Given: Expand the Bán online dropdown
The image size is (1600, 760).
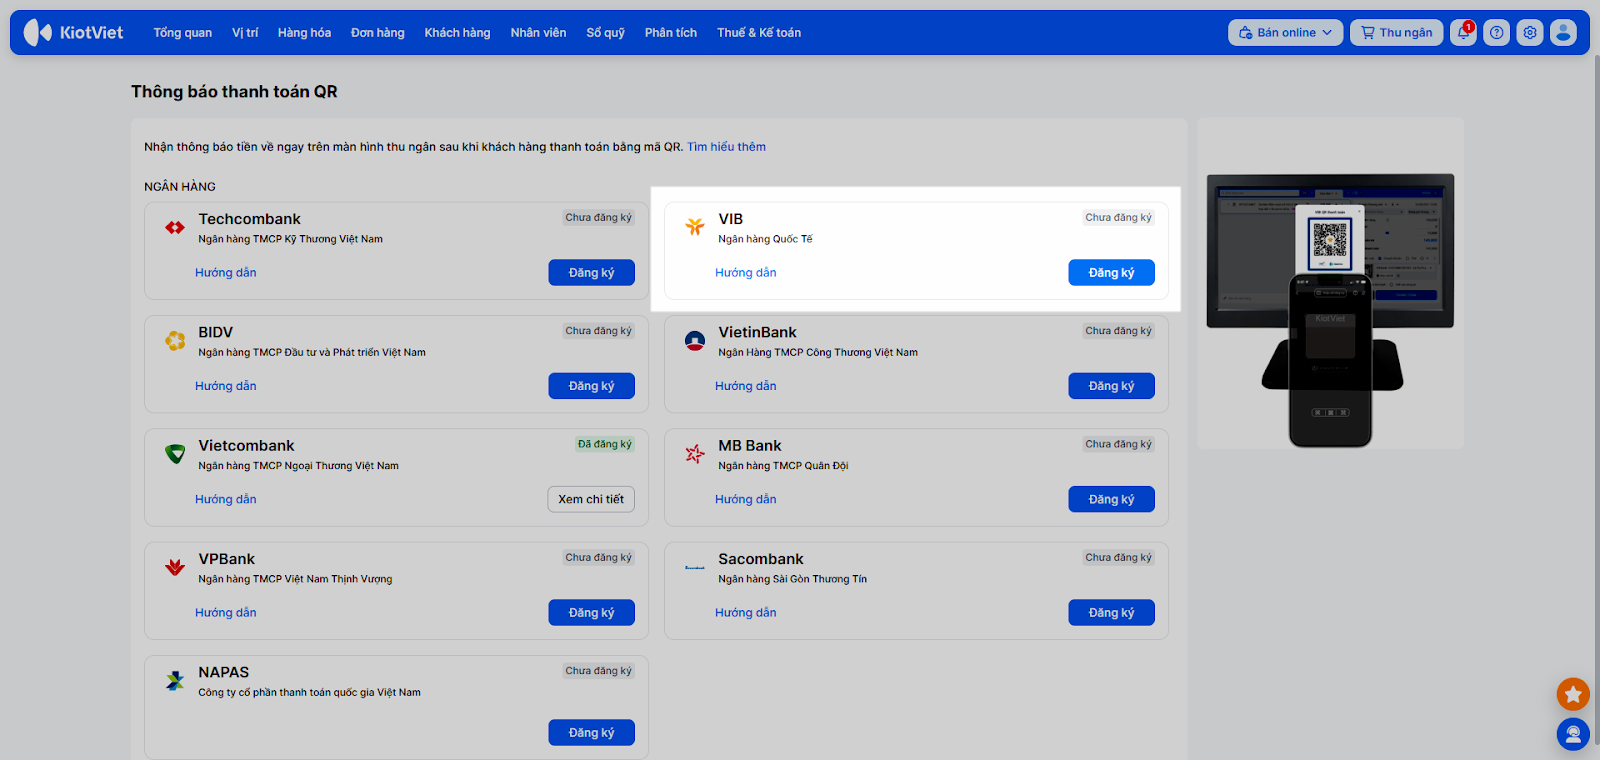Looking at the screenshot, I should (x=1285, y=32).
